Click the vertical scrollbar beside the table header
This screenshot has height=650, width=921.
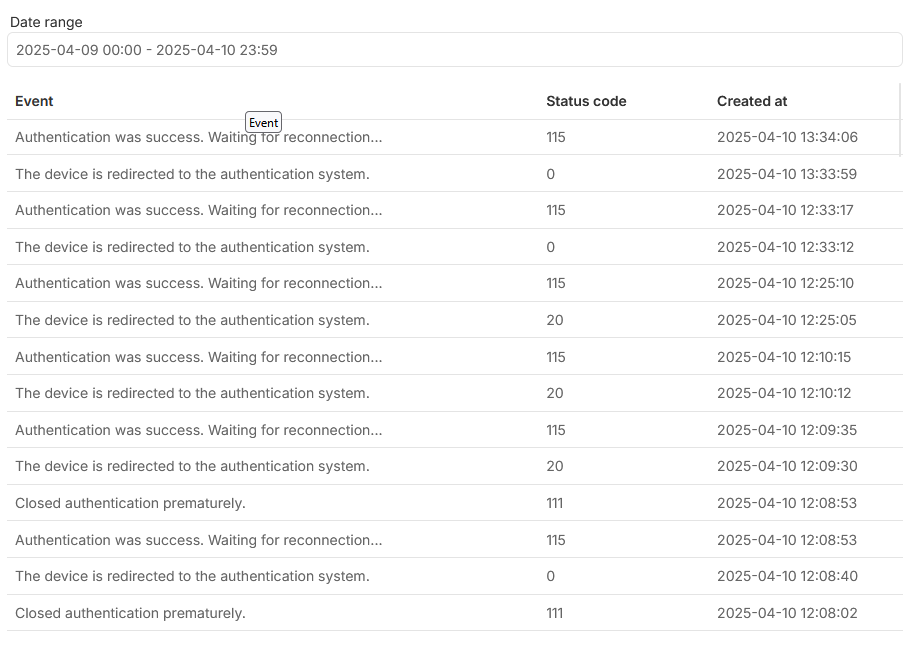tap(900, 120)
